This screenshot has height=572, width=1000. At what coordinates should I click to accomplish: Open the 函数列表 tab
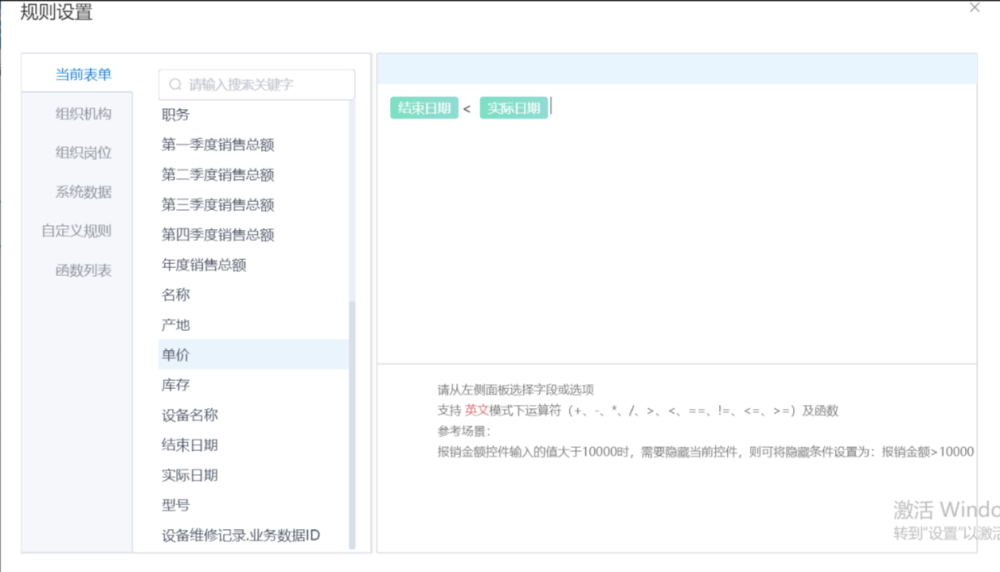tap(83, 270)
